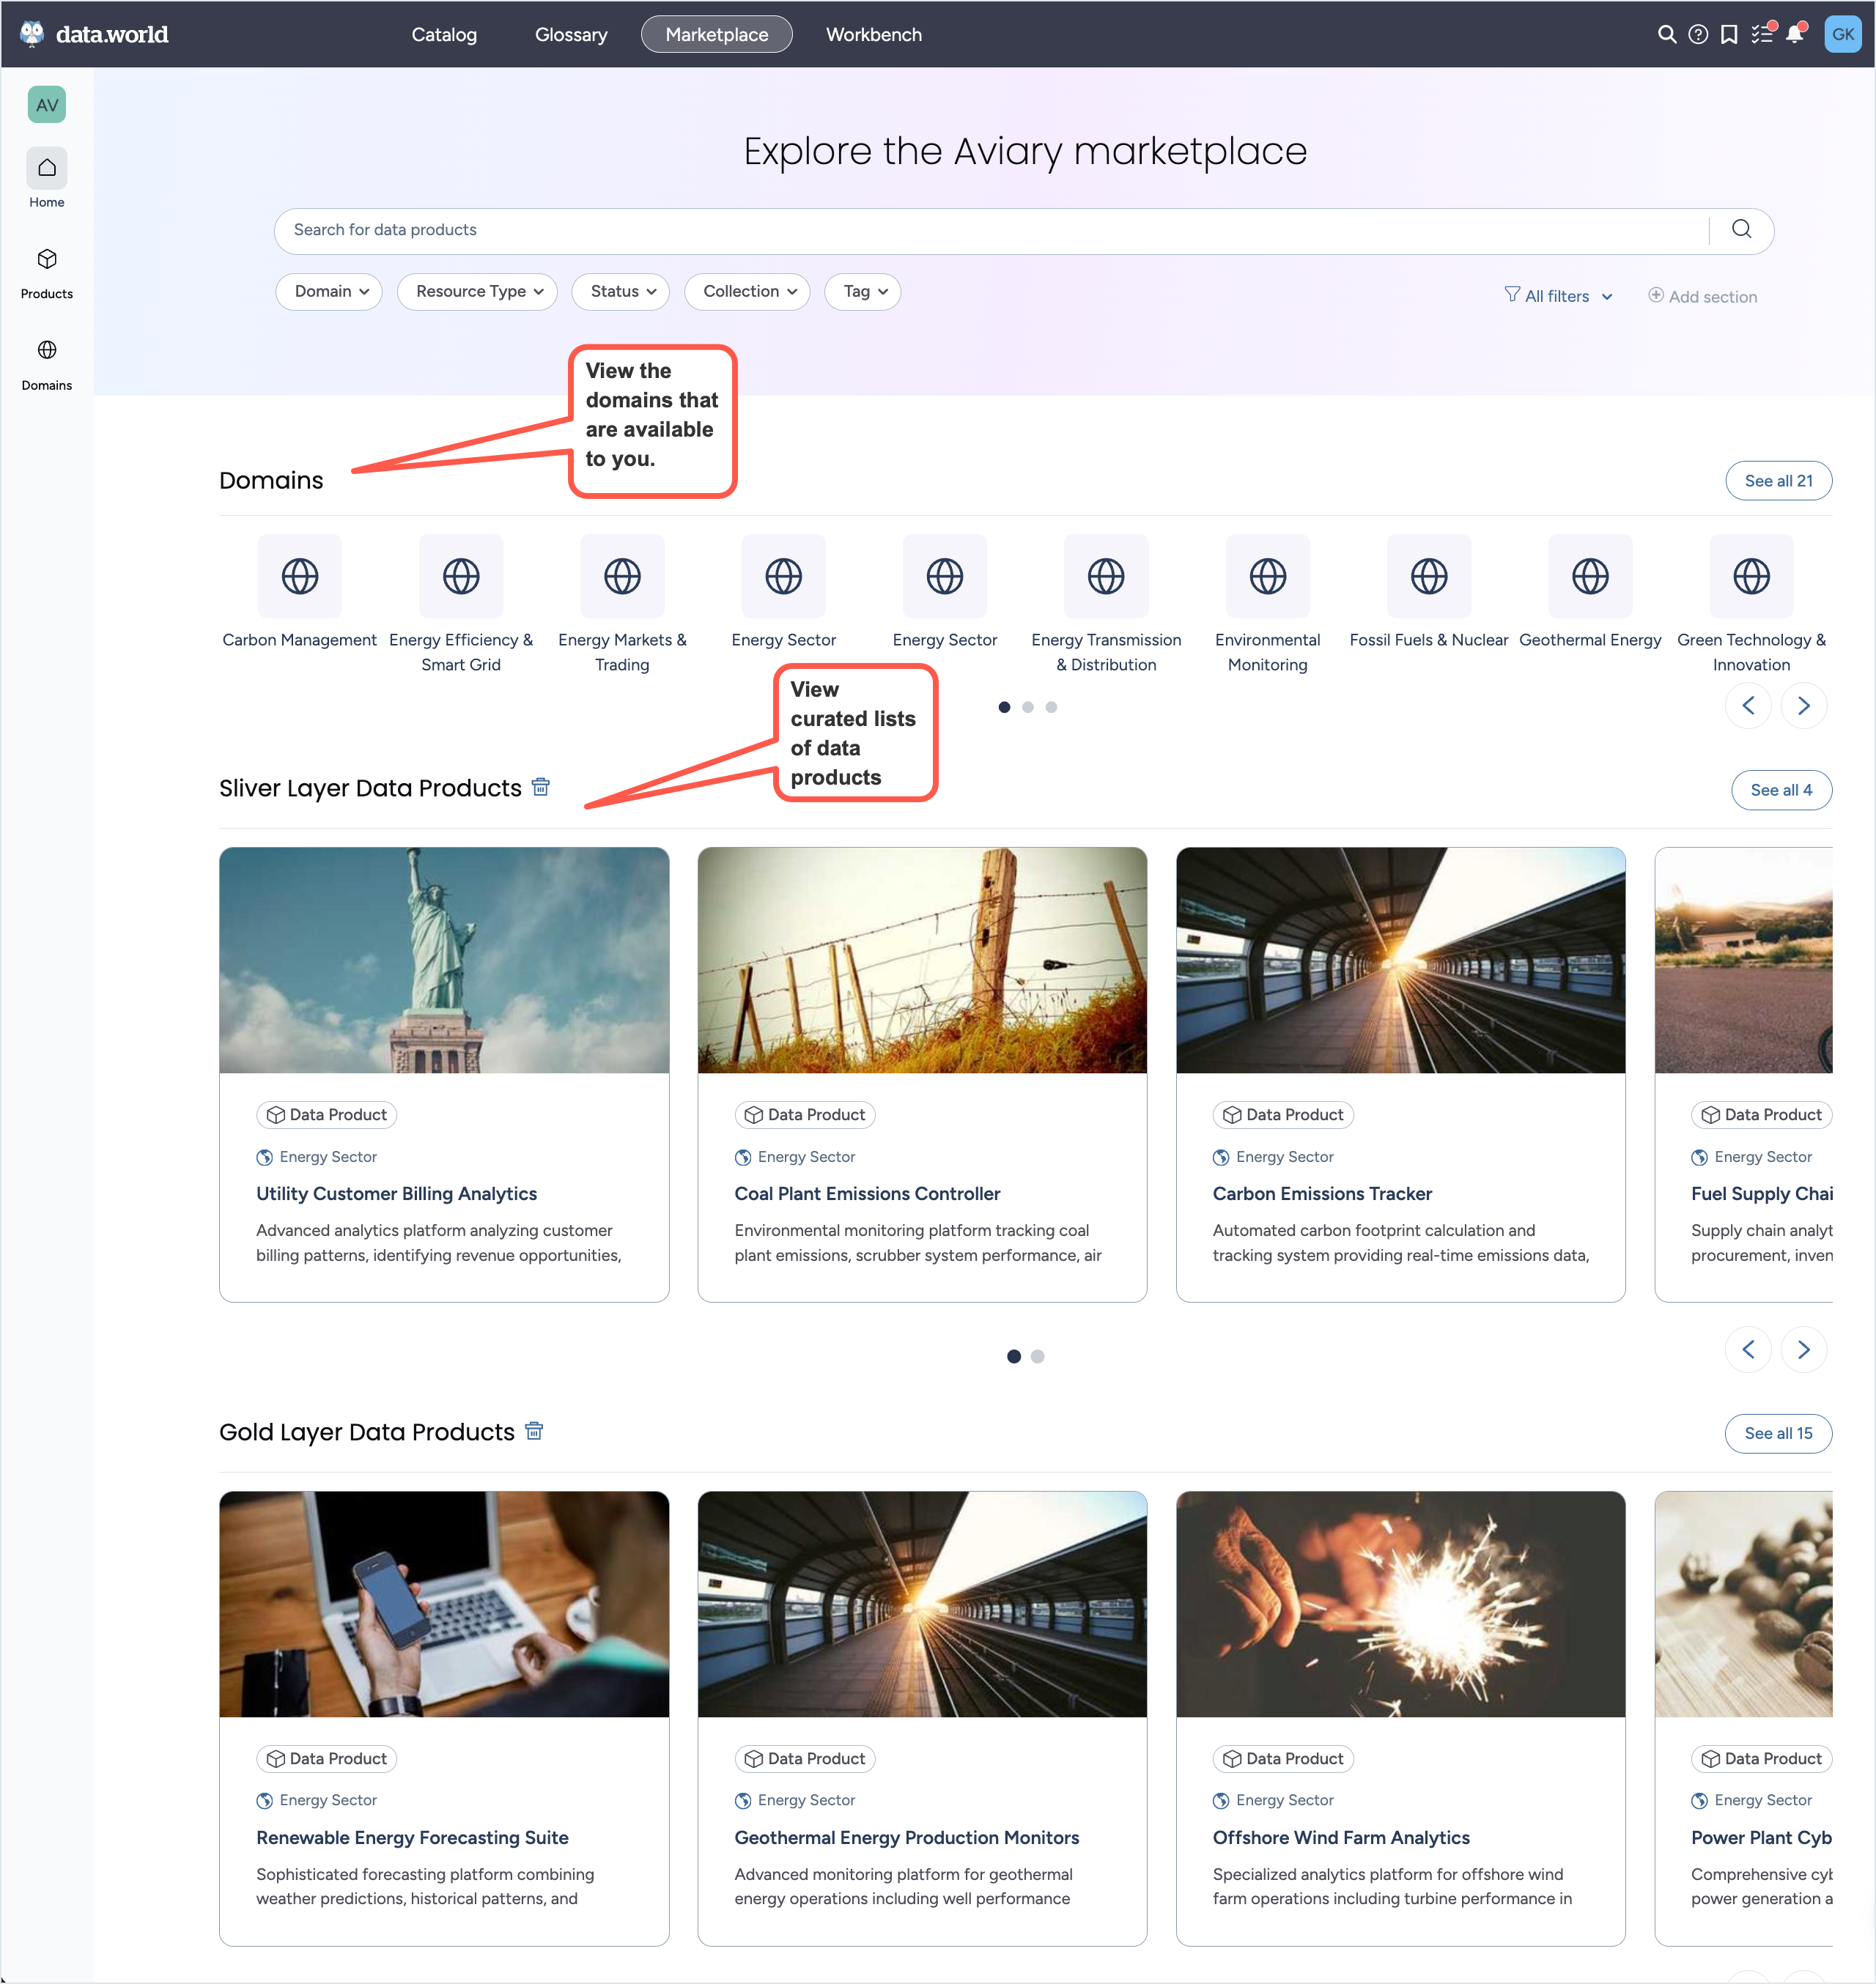Image resolution: width=1876 pixels, height=1984 pixels.
Task: Expand the Status filter dropdown
Action: coord(620,291)
